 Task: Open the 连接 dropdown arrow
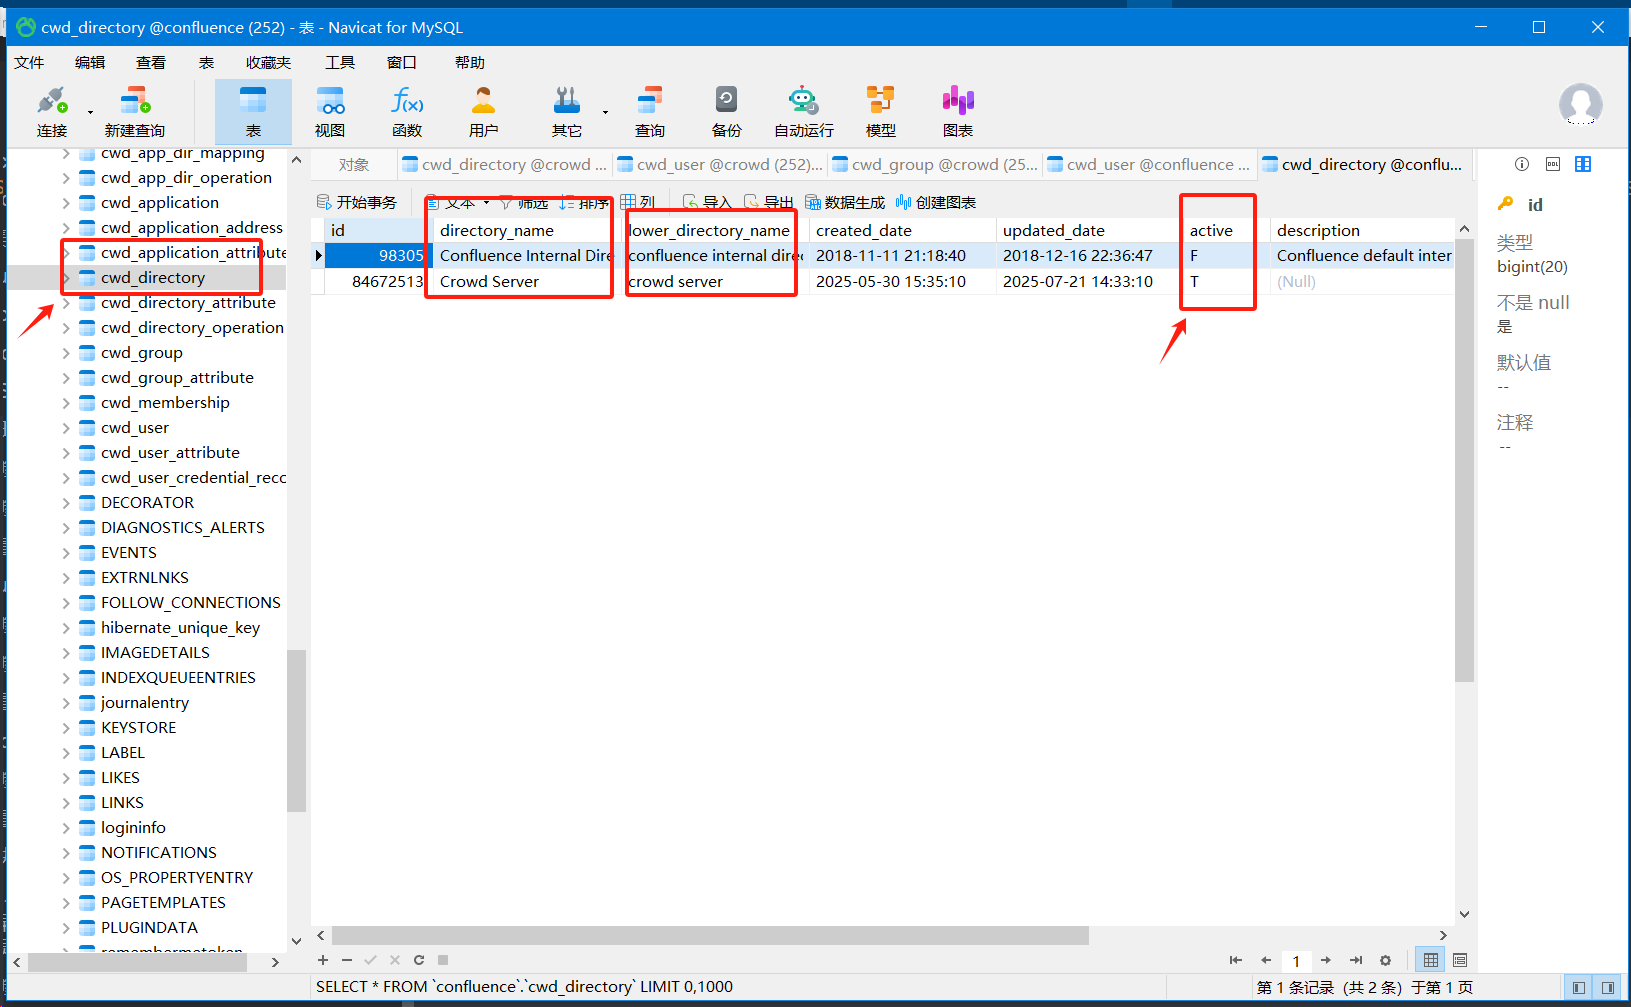click(x=90, y=112)
